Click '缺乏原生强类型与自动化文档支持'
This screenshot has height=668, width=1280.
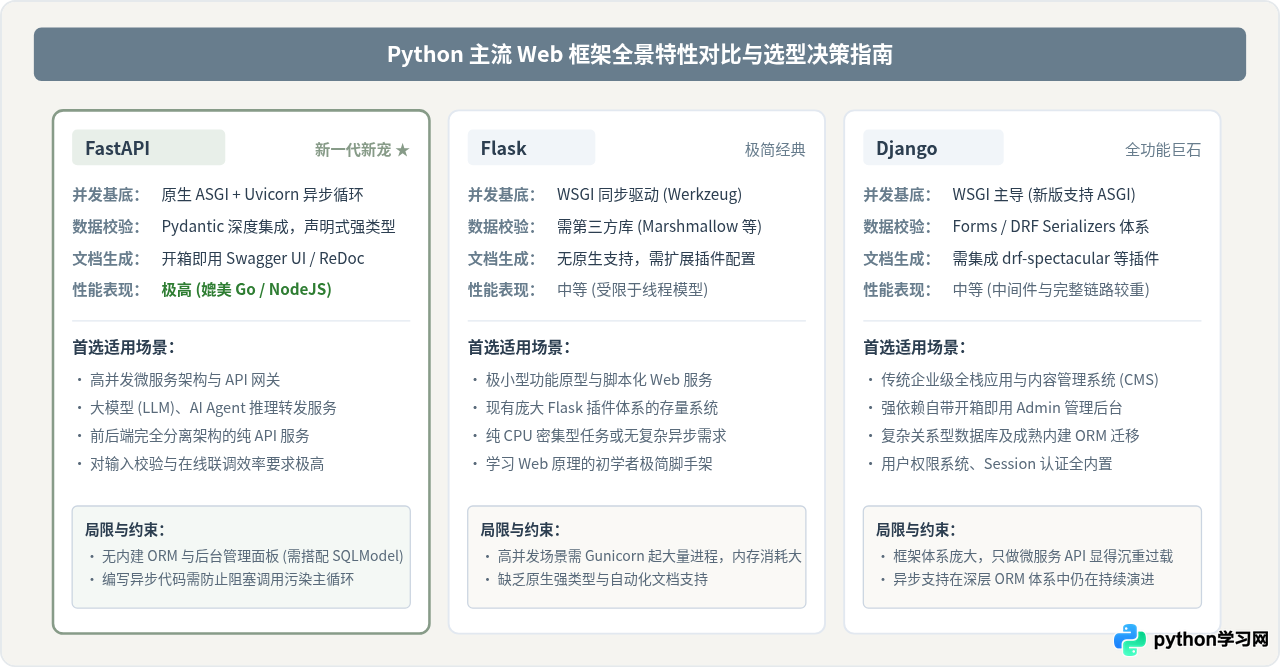click(x=603, y=579)
